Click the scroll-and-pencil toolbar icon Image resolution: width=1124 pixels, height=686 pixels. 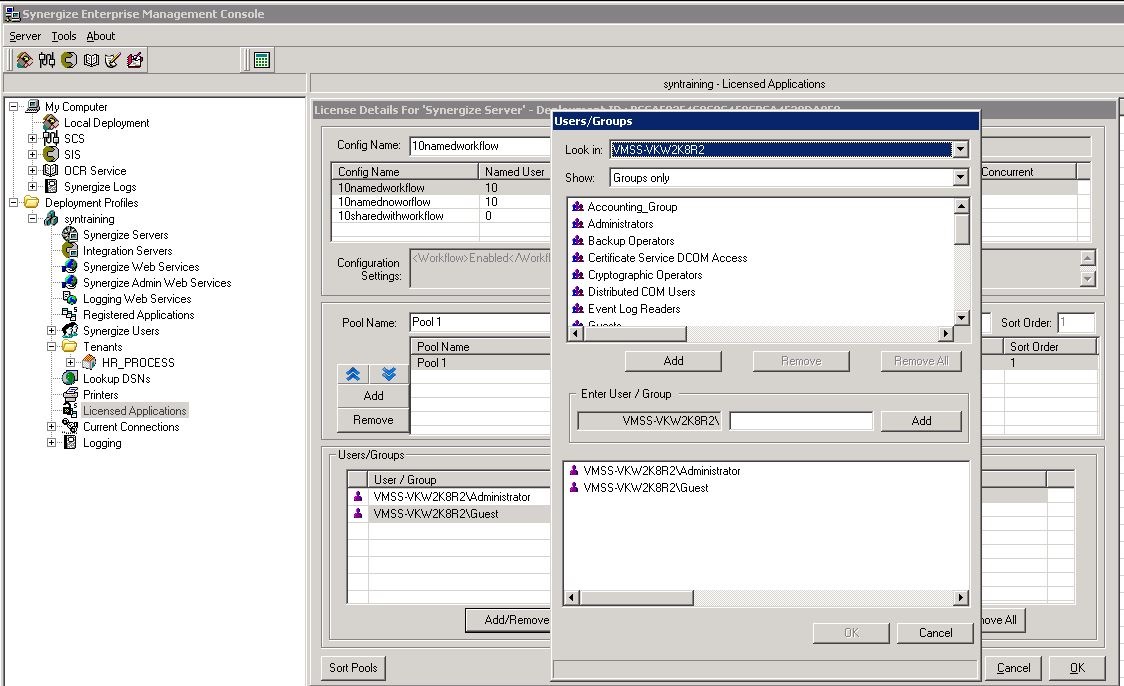coord(113,60)
